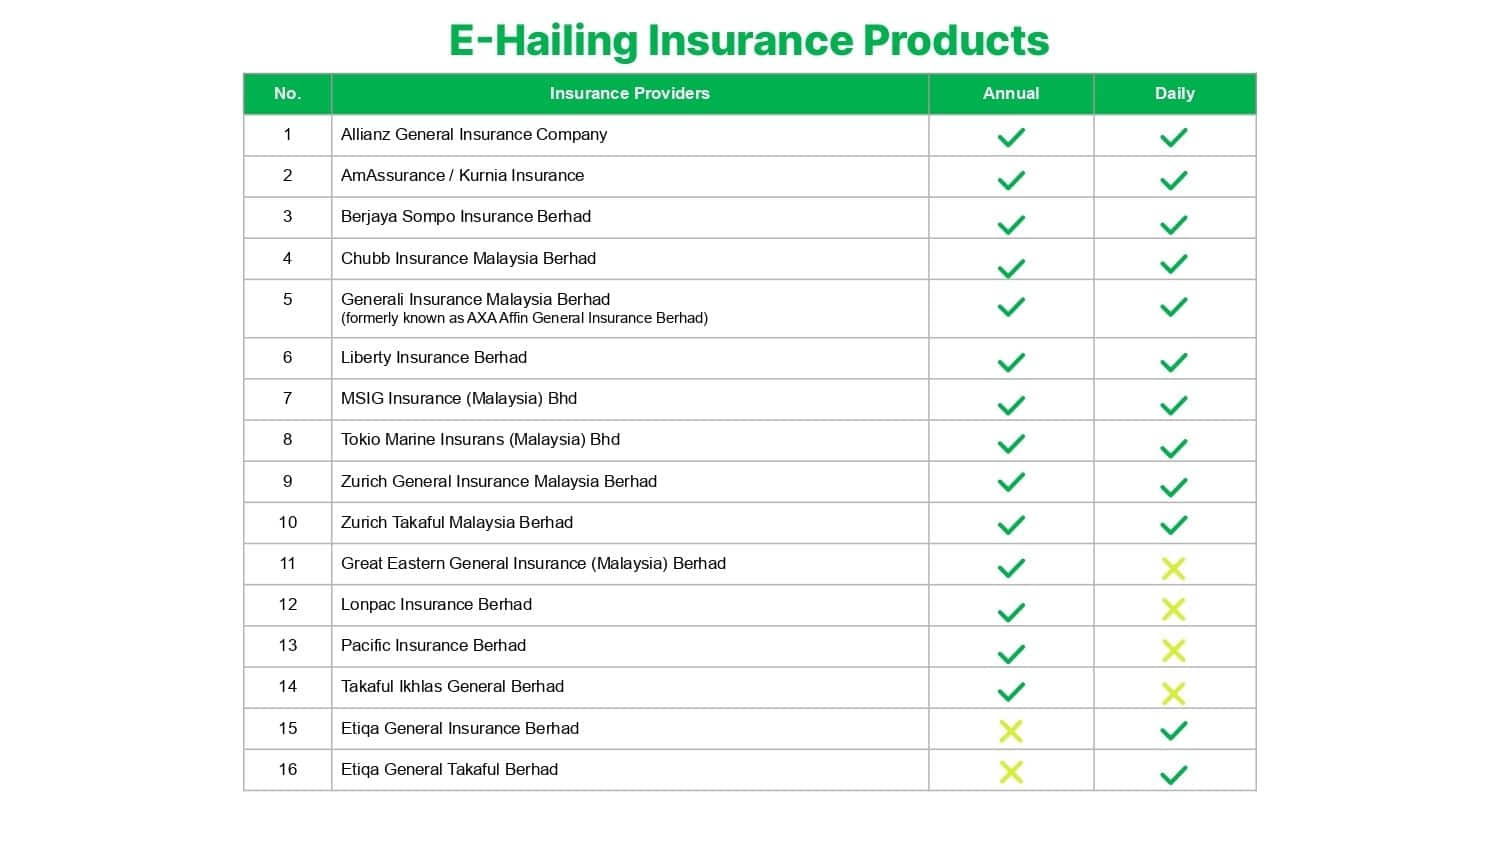1500x844 pixels.
Task: Click row number 16 cell
Action: (288, 769)
